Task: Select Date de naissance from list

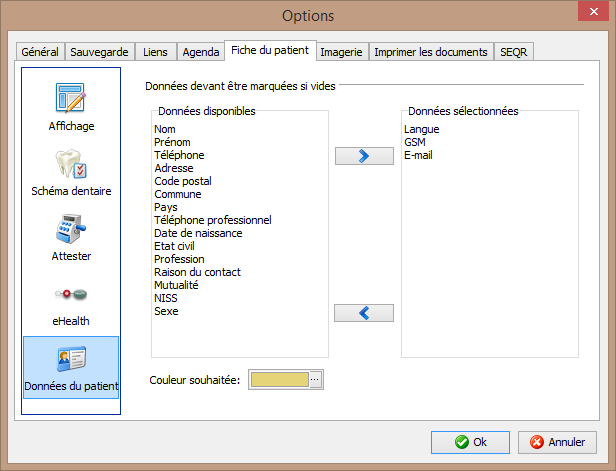Action: click(198, 233)
